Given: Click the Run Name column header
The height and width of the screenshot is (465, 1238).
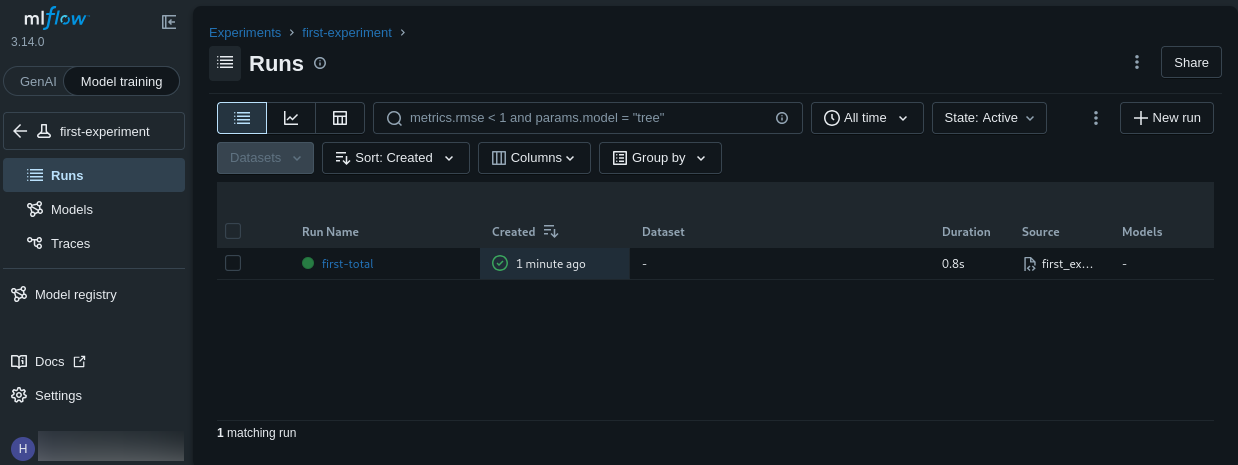Looking at the screenshot, I should click(330, 231).
